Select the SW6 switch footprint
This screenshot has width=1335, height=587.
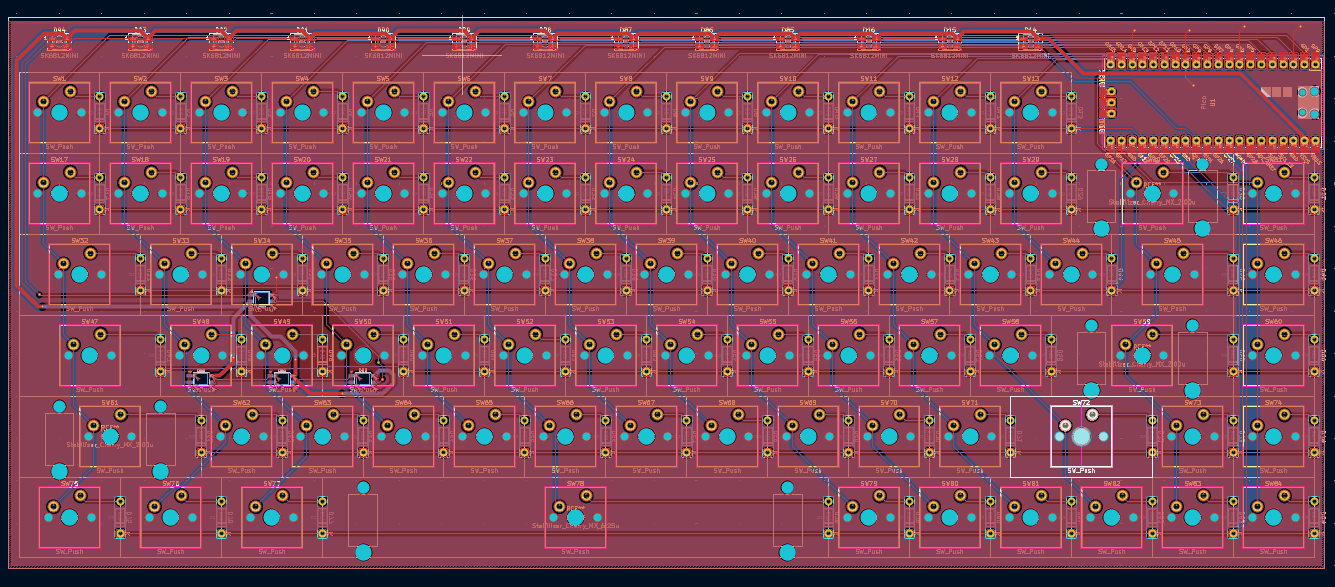click(464, 112)
